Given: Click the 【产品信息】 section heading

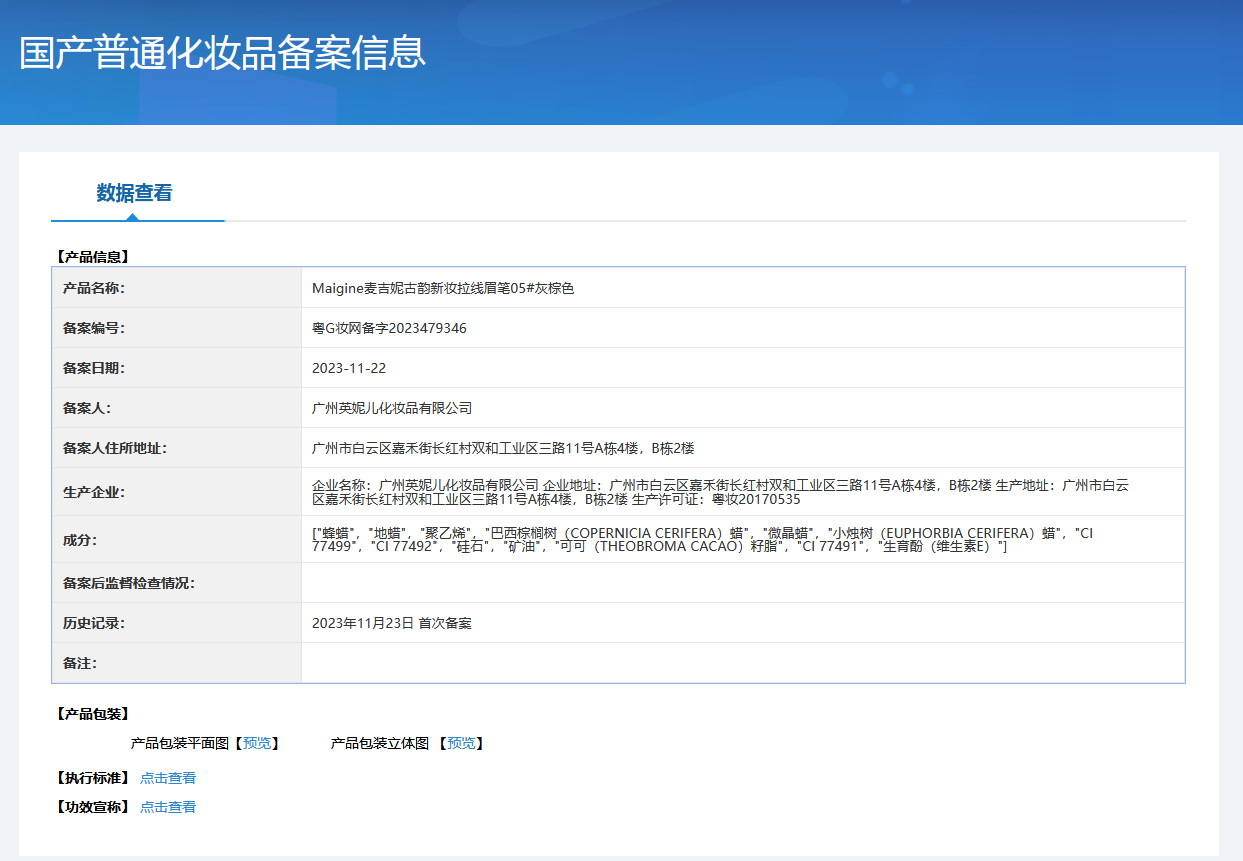Looking at the screenshot, I should tap(93, 257).
